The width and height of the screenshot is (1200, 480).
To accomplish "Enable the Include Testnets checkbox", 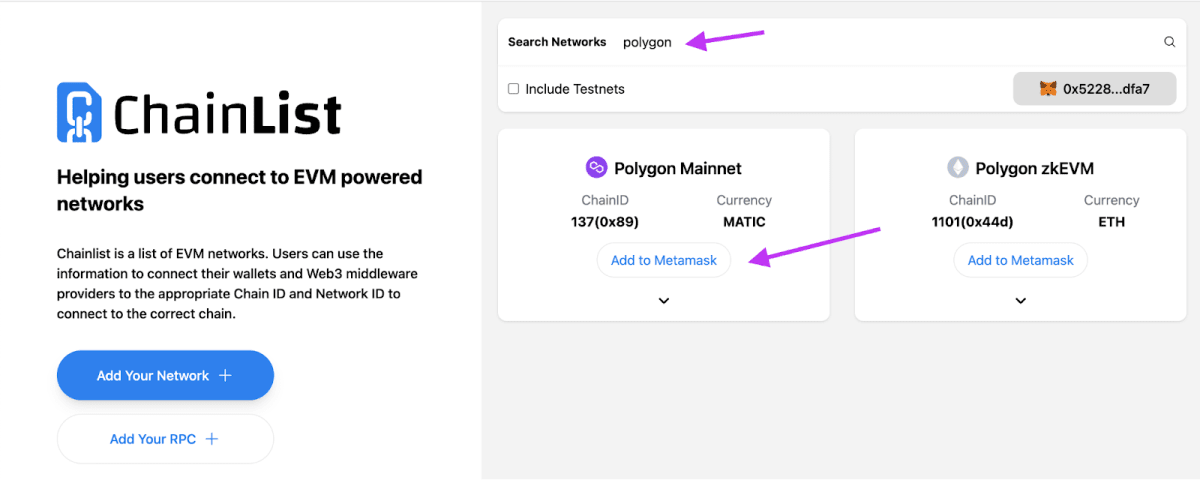I will click(514, 89).
